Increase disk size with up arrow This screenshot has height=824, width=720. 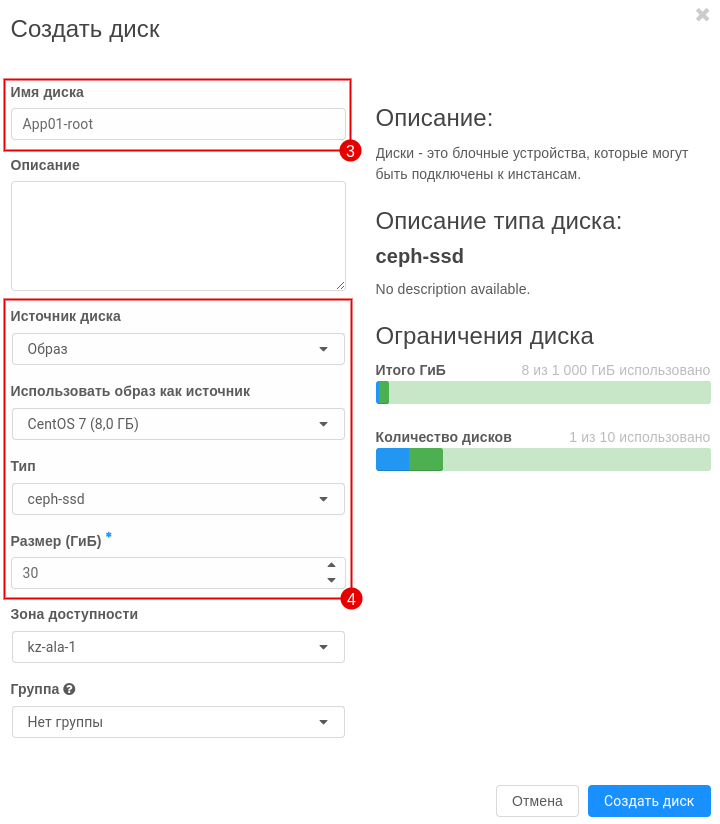pyautogui.click(x=331, y=565)
